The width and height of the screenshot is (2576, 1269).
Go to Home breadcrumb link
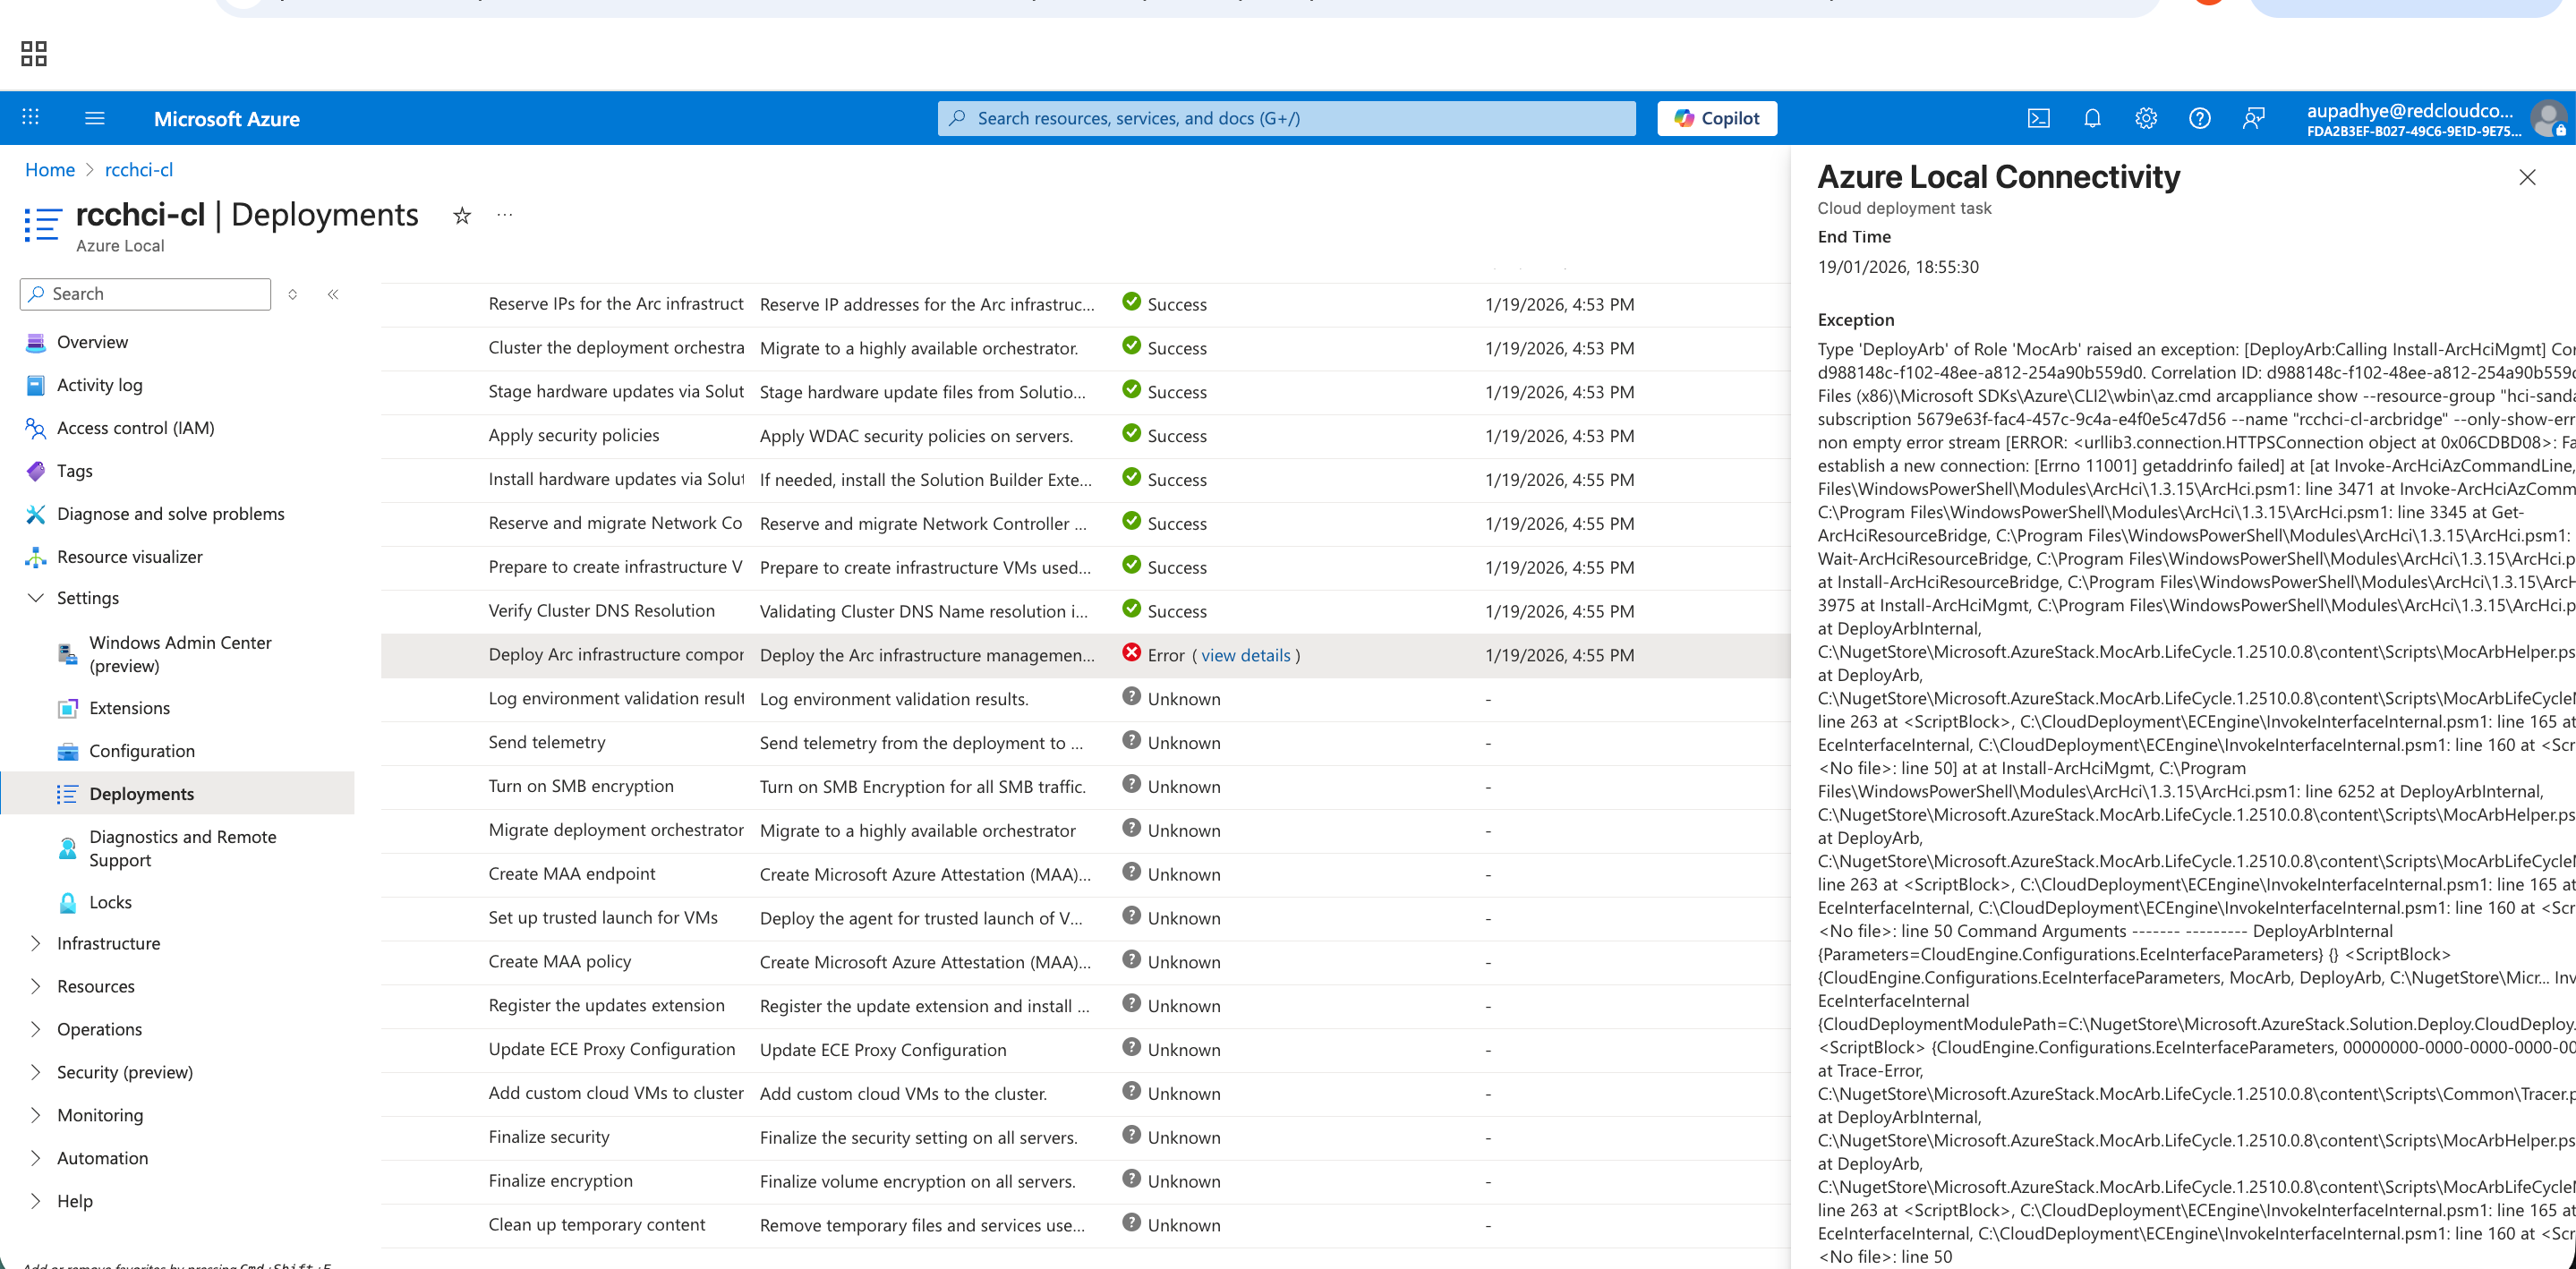pyautogui.click(x=50, y=170)
